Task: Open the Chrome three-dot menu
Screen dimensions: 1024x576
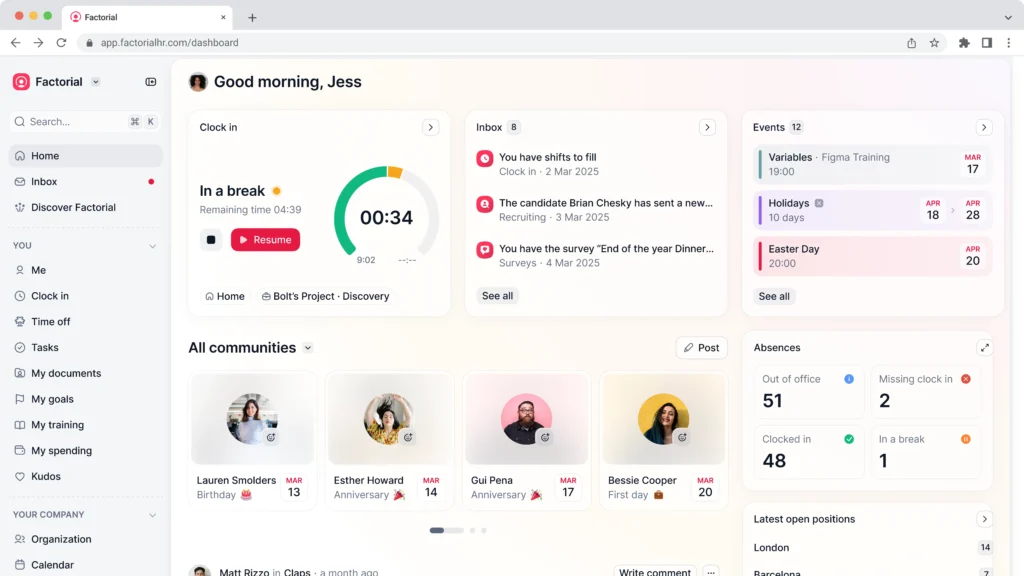Action: point(1009,42)
